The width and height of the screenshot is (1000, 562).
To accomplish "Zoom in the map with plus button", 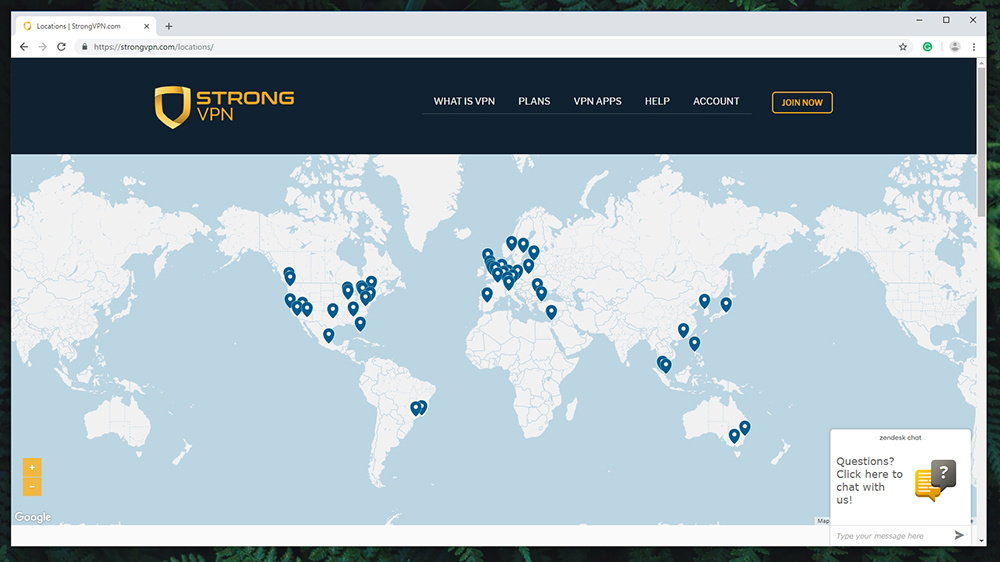I will [x=32, y=467].
